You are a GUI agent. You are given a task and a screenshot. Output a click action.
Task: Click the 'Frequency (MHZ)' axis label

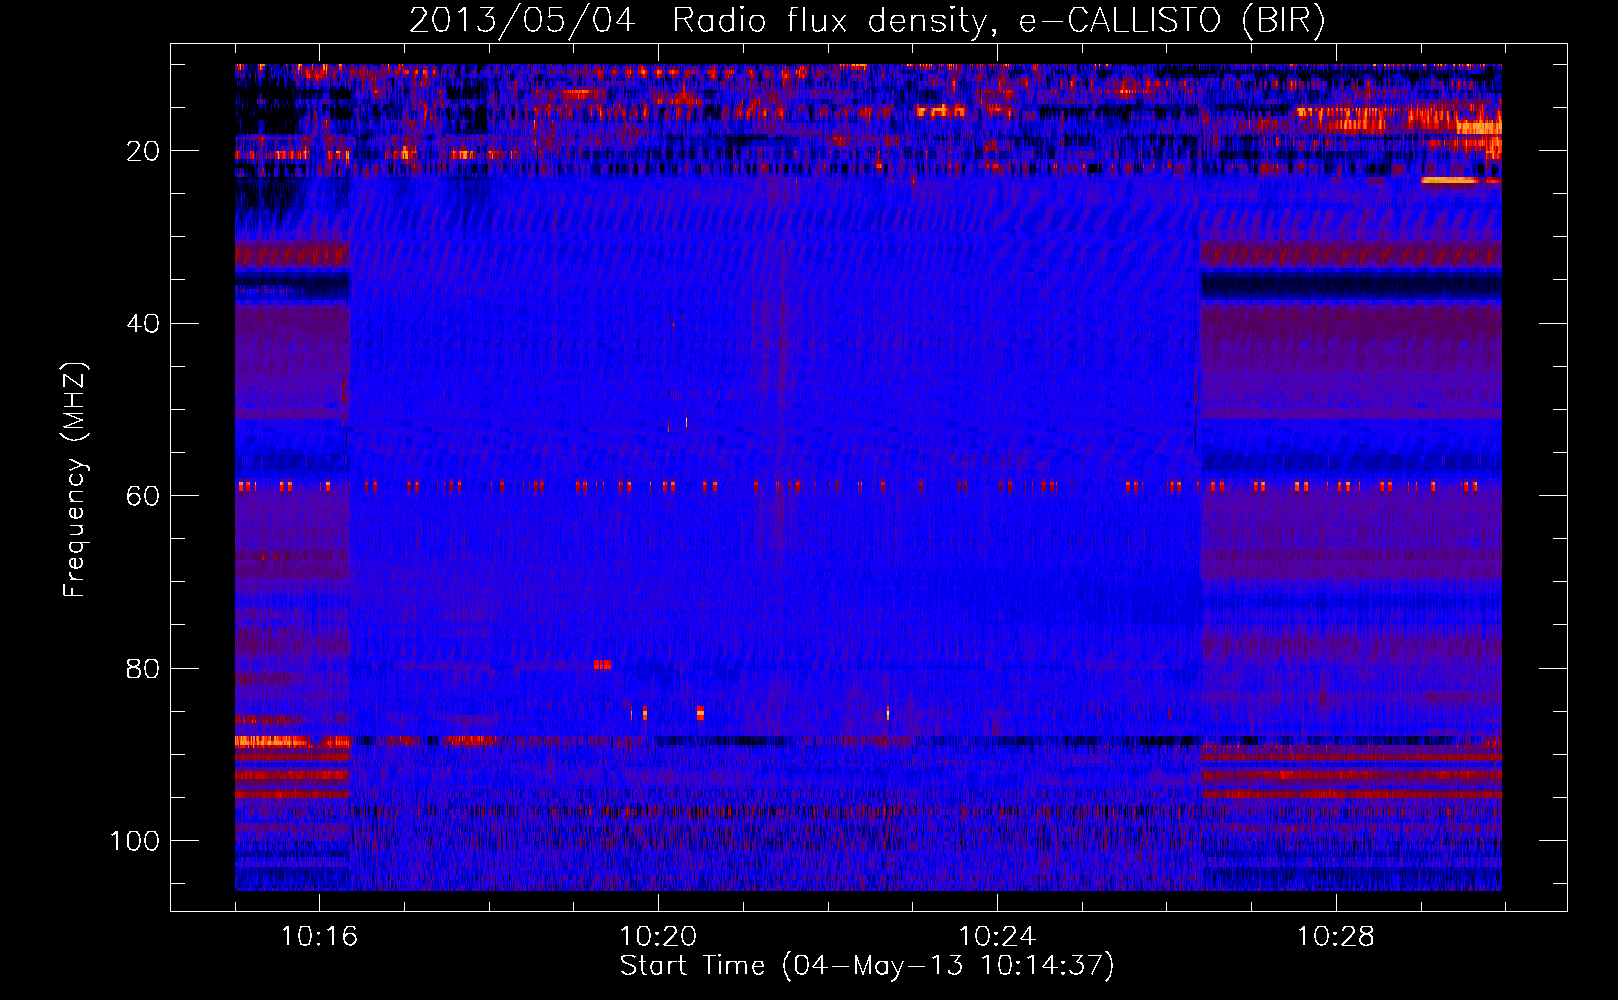point(75,480)
